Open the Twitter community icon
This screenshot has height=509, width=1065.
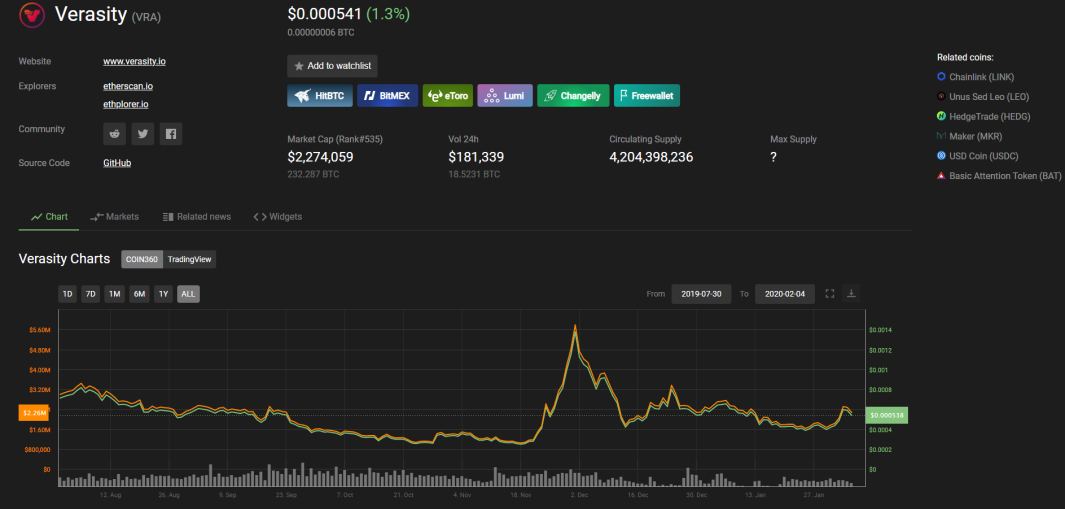coord(143,133)
